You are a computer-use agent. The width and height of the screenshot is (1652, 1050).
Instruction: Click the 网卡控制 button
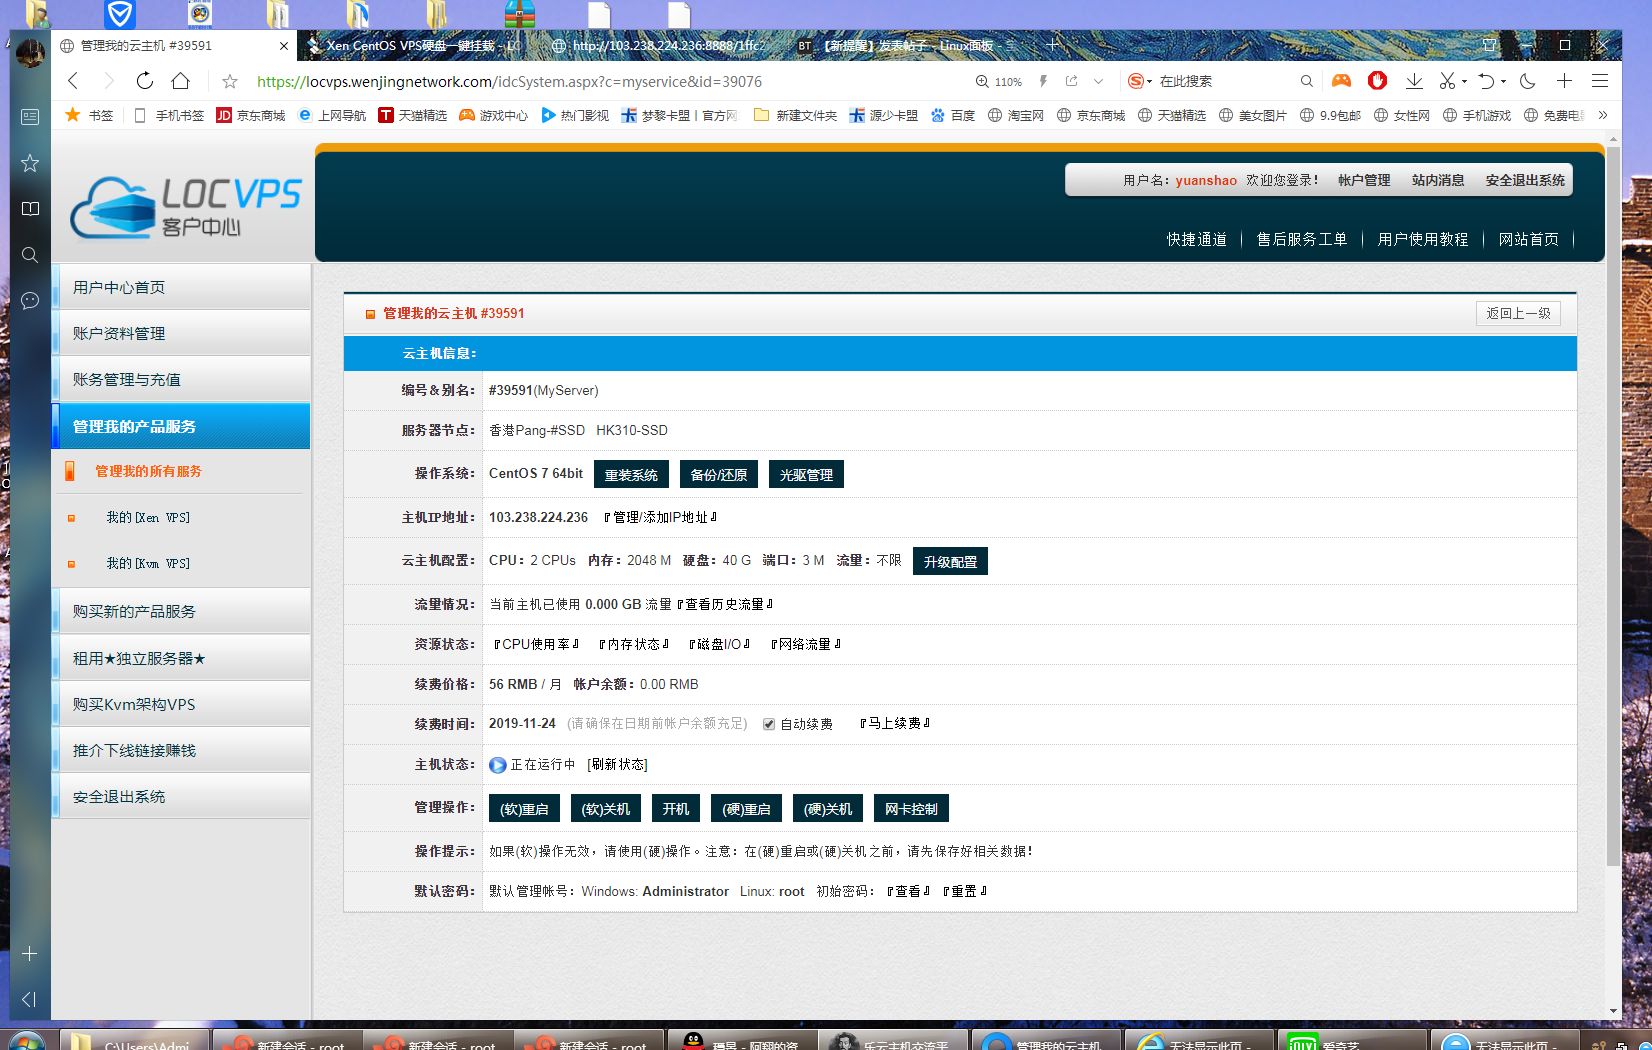click(x=911, y=808)
